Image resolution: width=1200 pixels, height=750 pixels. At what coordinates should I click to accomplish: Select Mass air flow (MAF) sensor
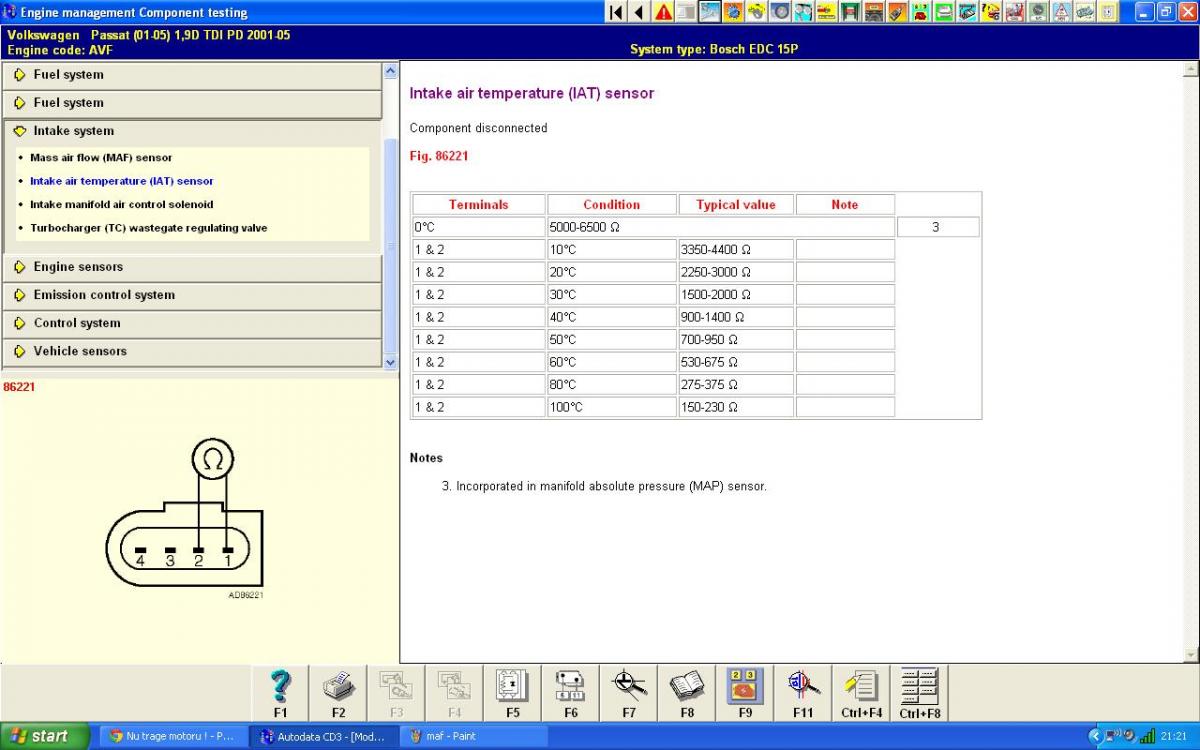[101, 158]
